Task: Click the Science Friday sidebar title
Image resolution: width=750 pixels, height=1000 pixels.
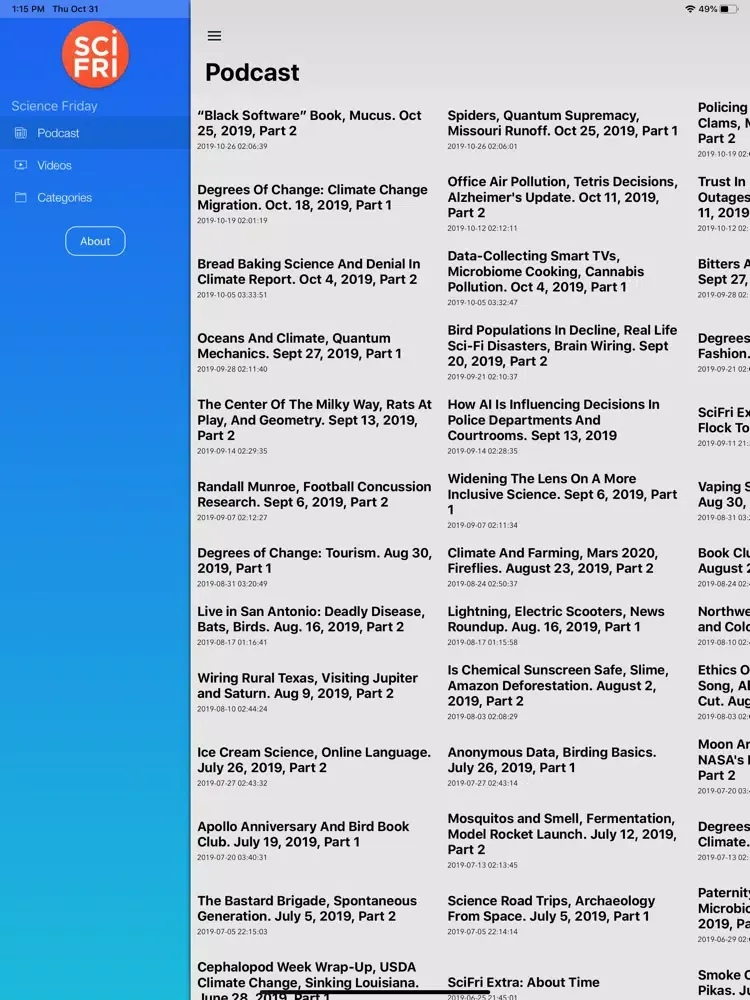Action: tap(54, 106)
